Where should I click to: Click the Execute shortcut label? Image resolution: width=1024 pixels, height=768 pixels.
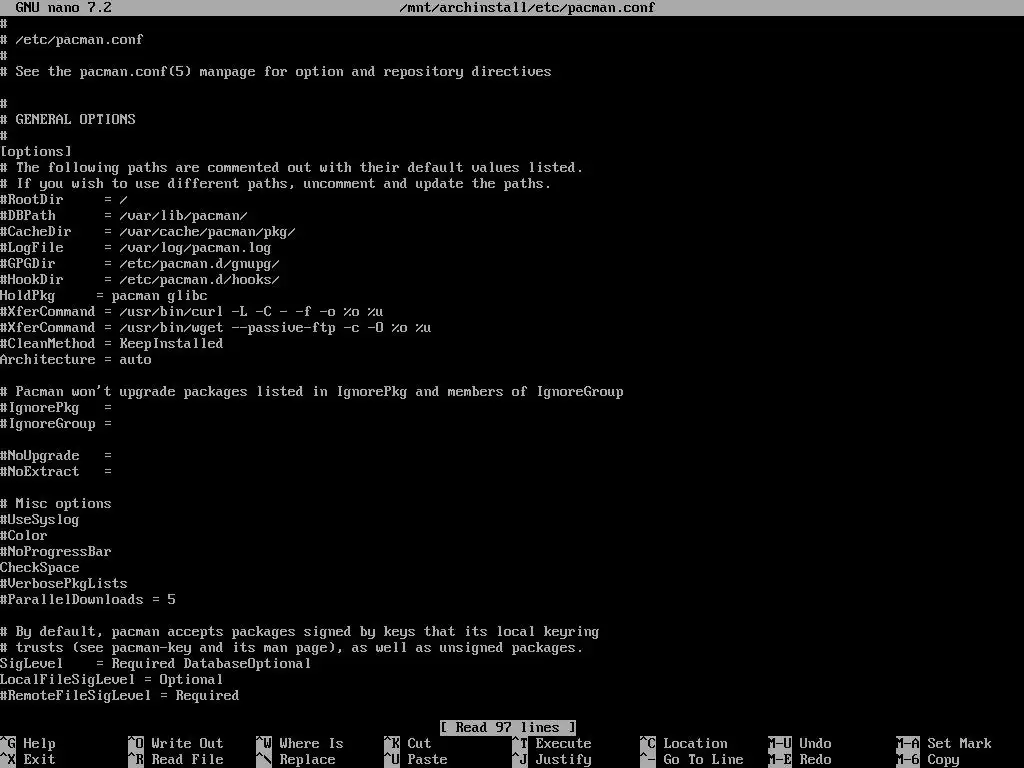pos(552,743)
